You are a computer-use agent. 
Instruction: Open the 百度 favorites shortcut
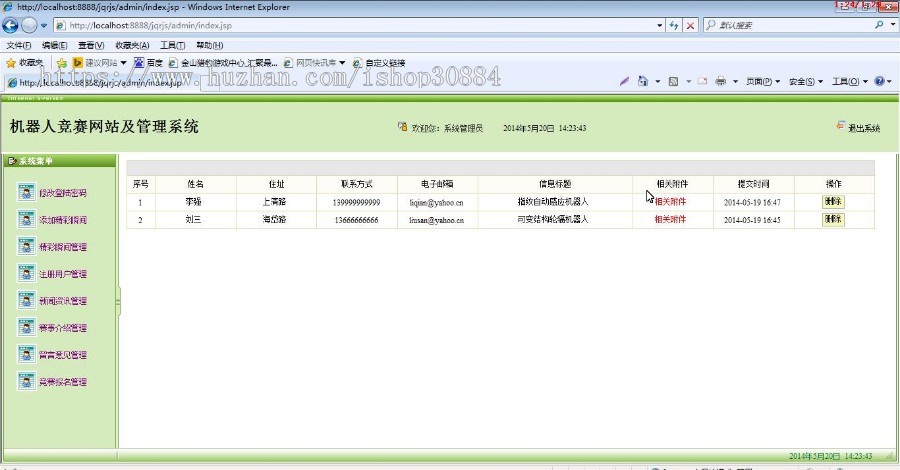[x=148, y=63]
